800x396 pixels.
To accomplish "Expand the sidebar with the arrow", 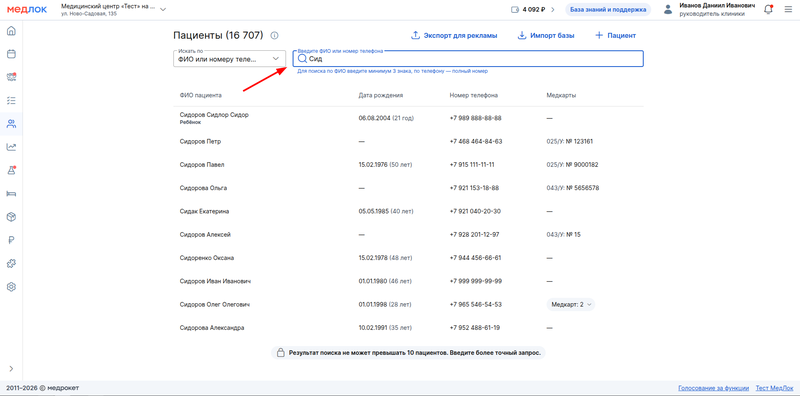I will pyautogui.click(x=11, y=368).
